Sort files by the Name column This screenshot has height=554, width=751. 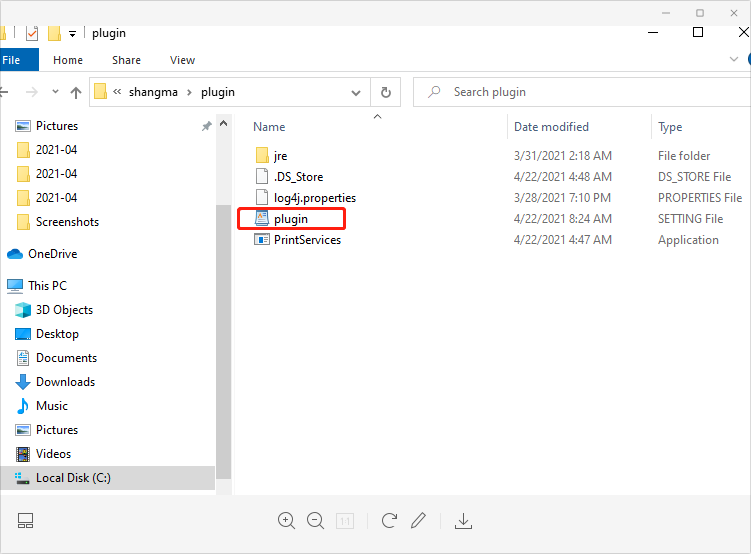269,127
